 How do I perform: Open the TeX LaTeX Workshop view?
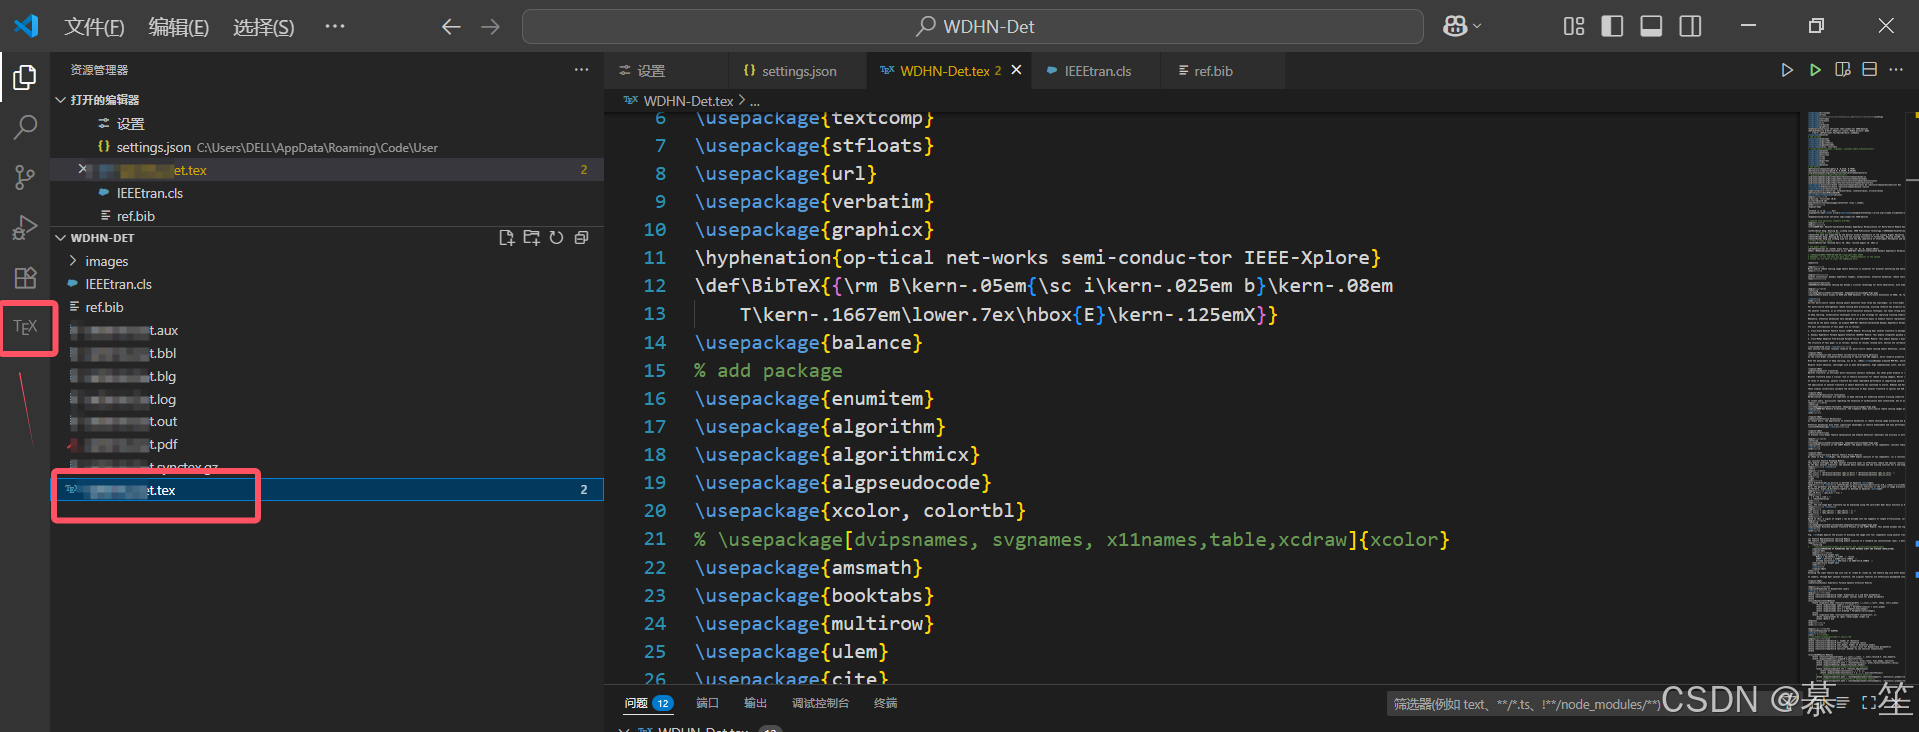click(x=25, y=327)
